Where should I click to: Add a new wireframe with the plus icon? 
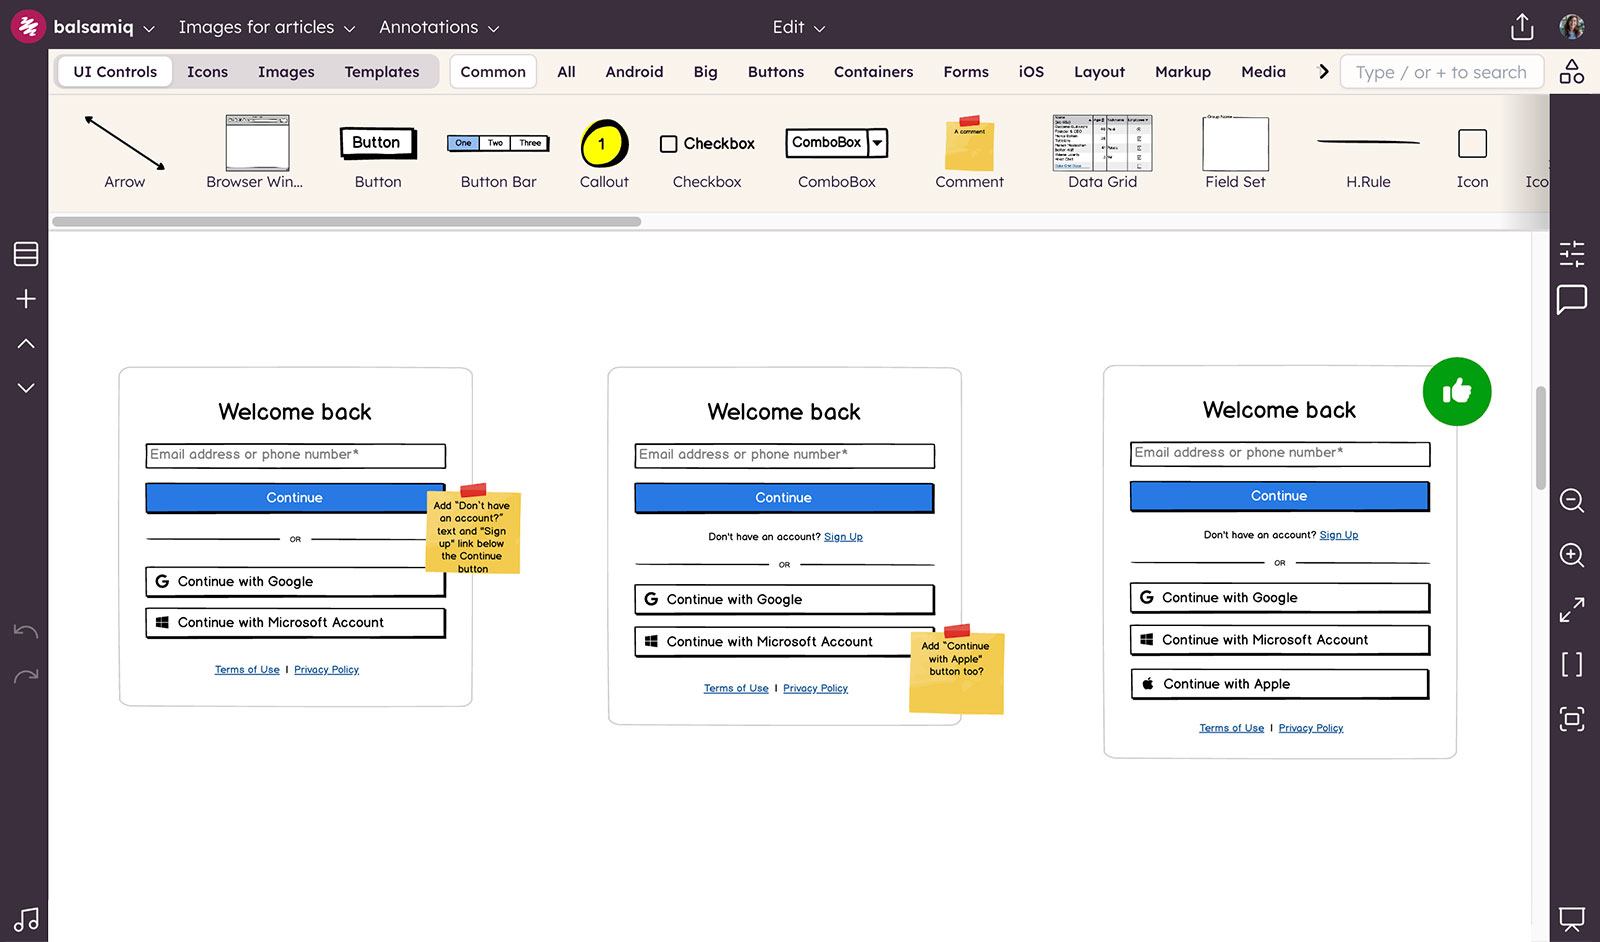25,298
